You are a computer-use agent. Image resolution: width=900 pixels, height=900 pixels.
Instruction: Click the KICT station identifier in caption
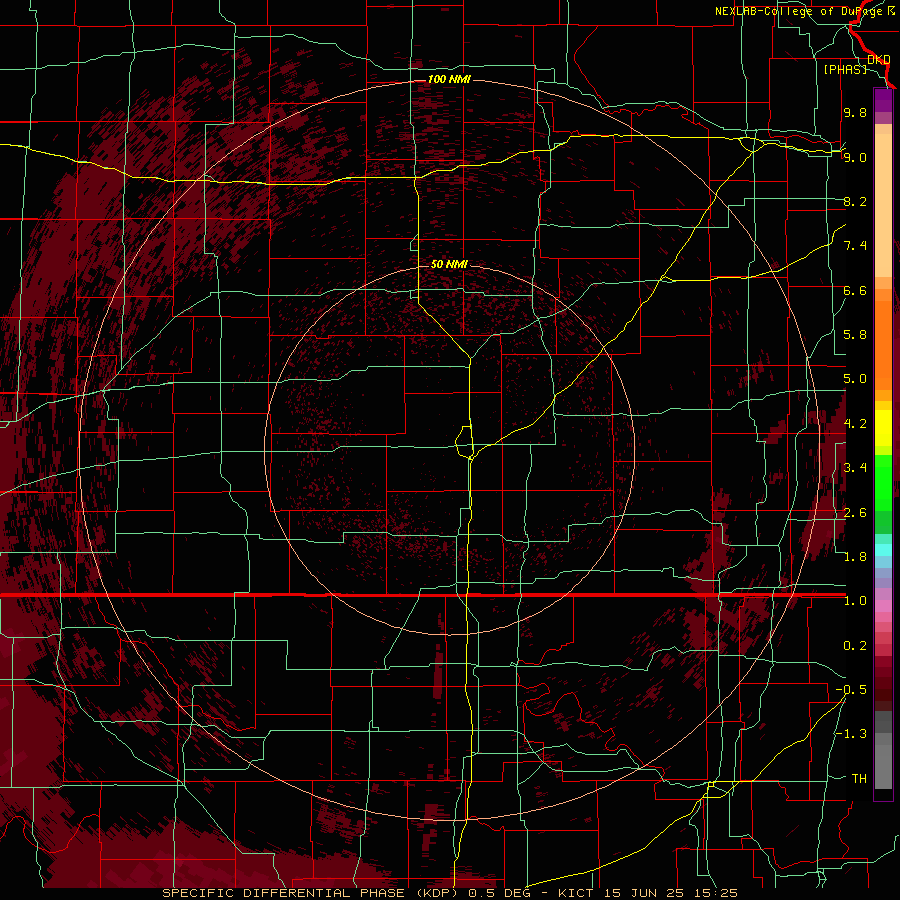point(576,893)
